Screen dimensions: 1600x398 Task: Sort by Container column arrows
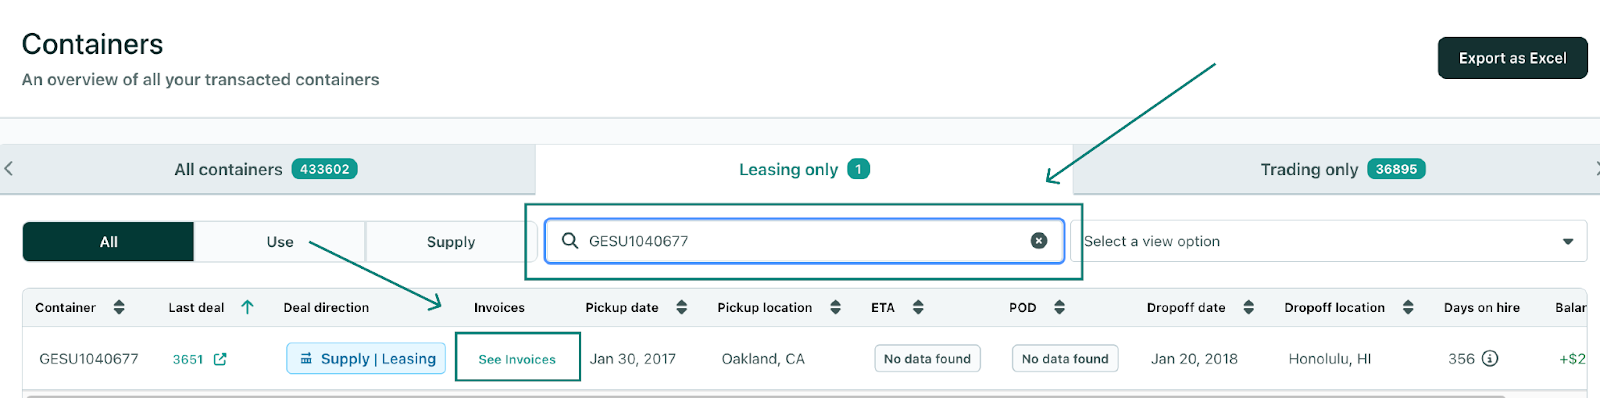tap(119, 307)
